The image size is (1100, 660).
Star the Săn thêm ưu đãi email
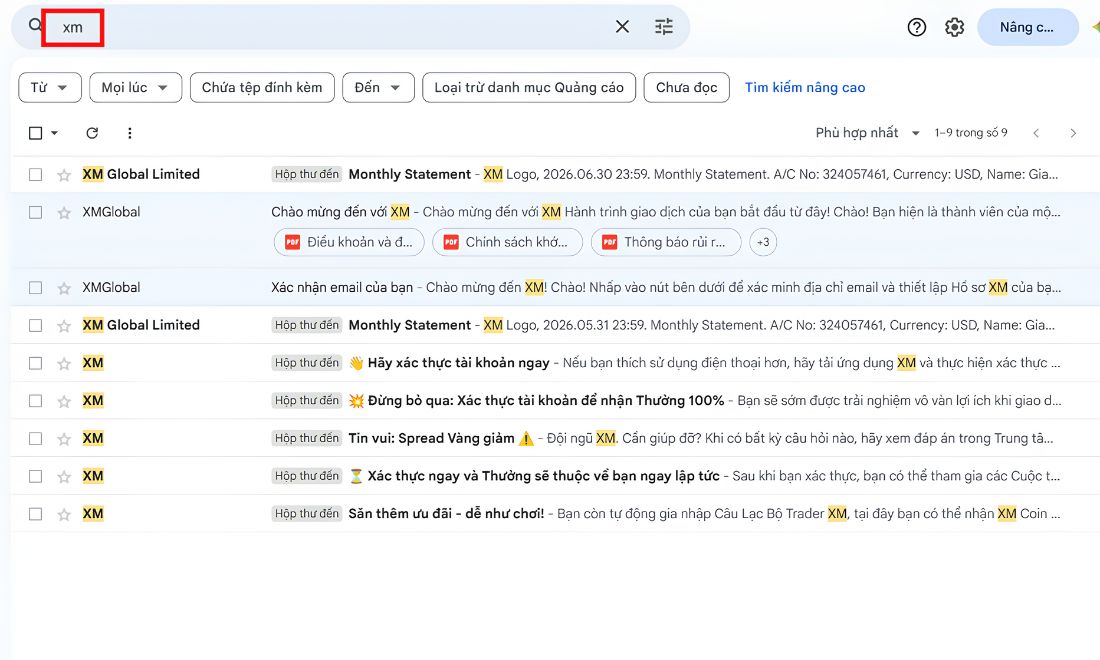(x=64, y=514)
